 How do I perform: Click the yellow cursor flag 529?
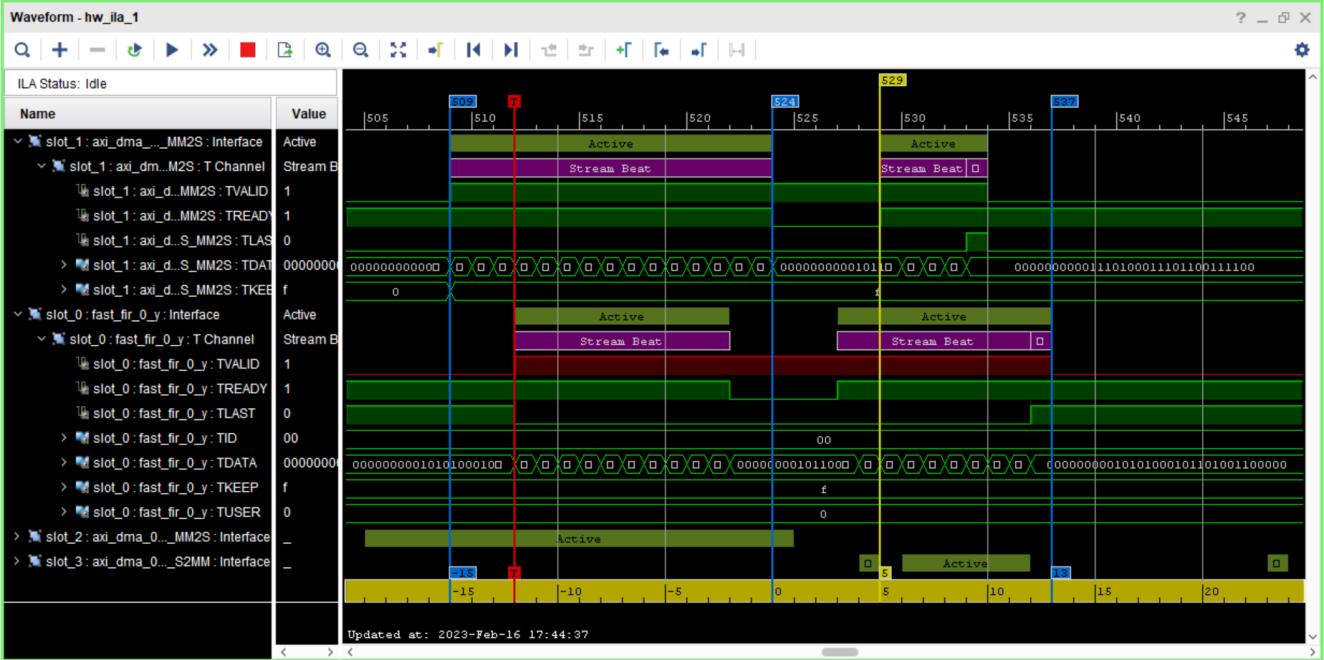[x=893, y=79]
